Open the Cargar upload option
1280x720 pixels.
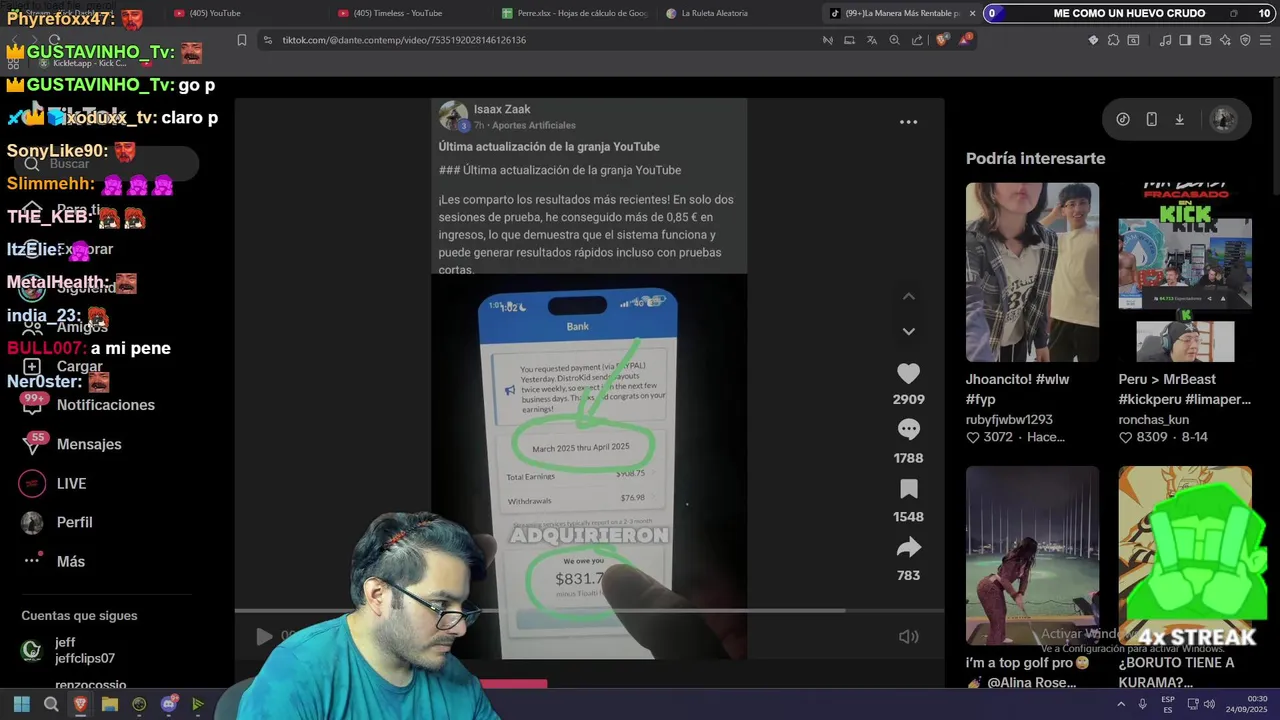[x=64, y=366]
